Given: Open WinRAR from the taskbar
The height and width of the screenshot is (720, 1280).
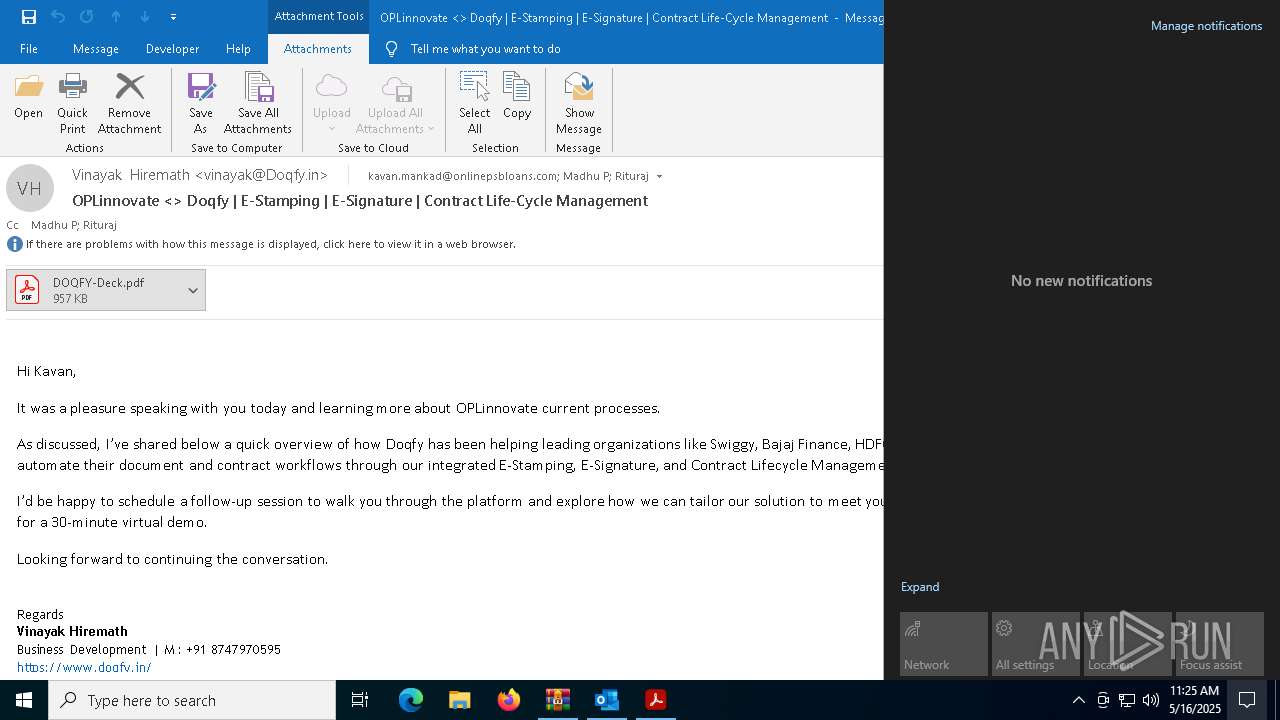Looking at the screenshot, I should [557, 700].
